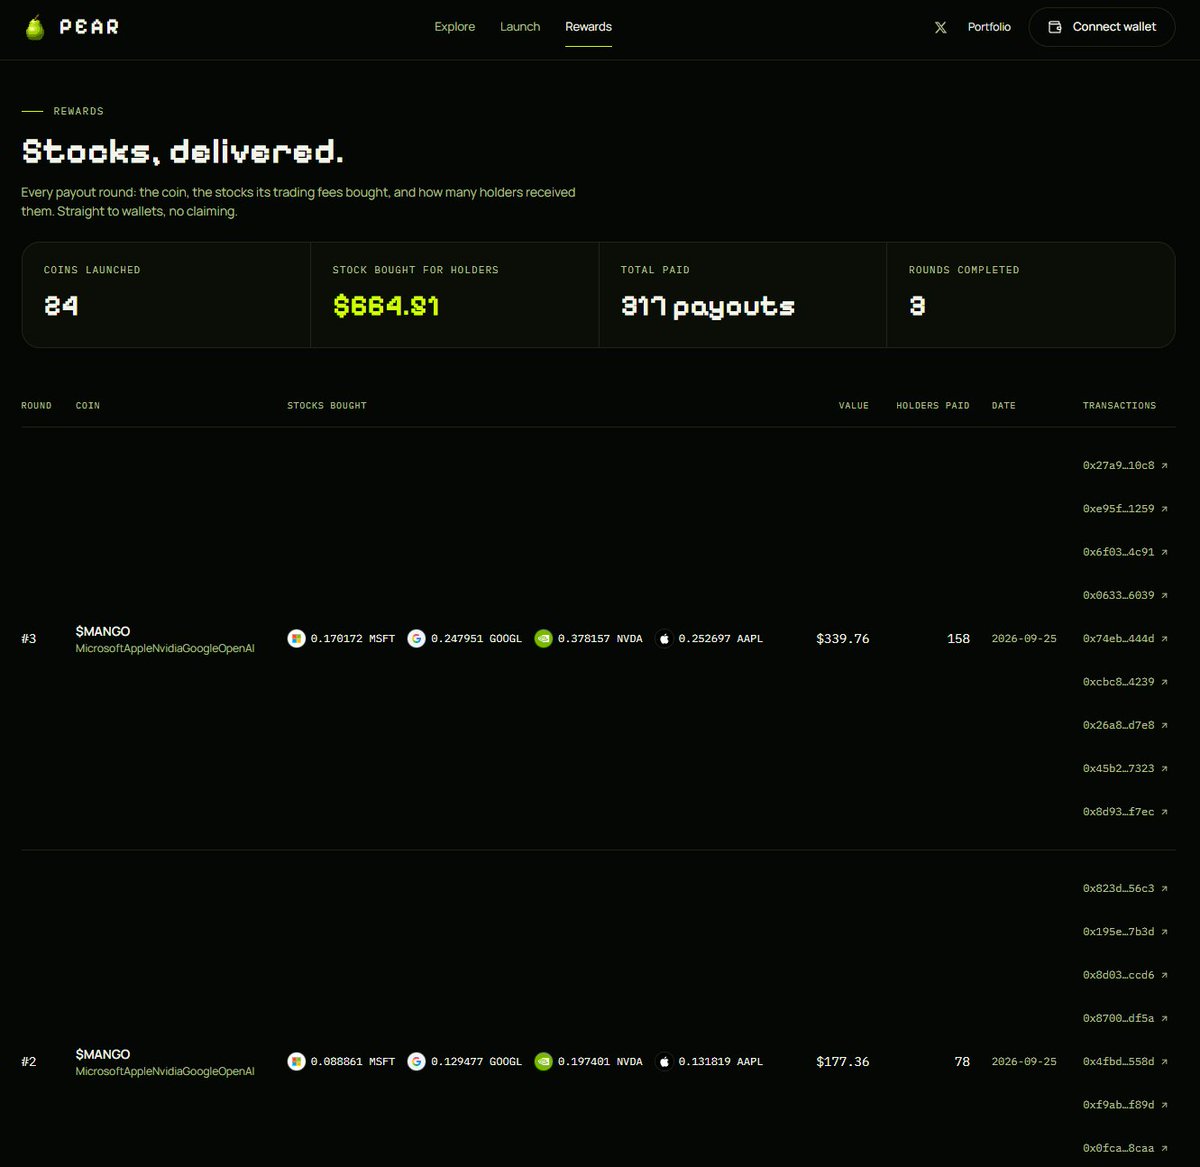Image resolution: width=1200 pixels, height=1167 pixels.
Task: Click the AAPL icon in round #2
Action: pos(664,1061)
